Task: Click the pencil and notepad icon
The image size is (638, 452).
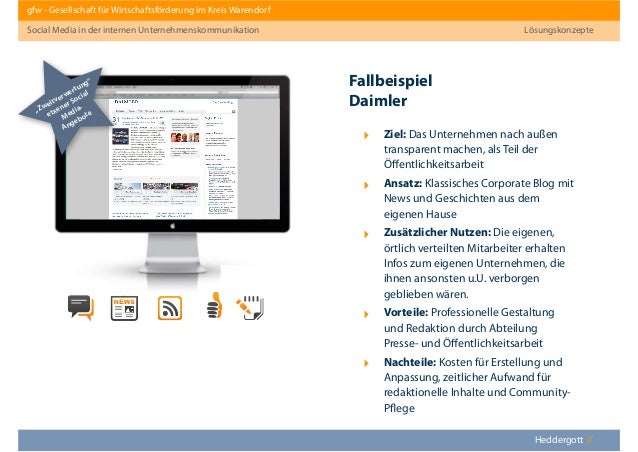Action: (250, 308)
